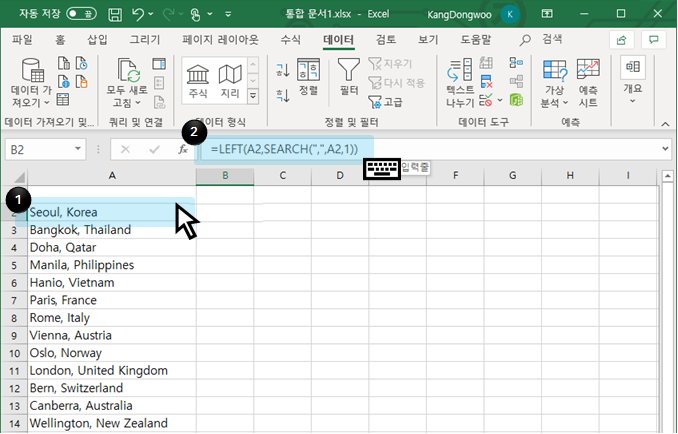Click the Seoul, Korea cell
Viewport: 678px width, 434px height.
pyautogui.click(x=112, y=212)
